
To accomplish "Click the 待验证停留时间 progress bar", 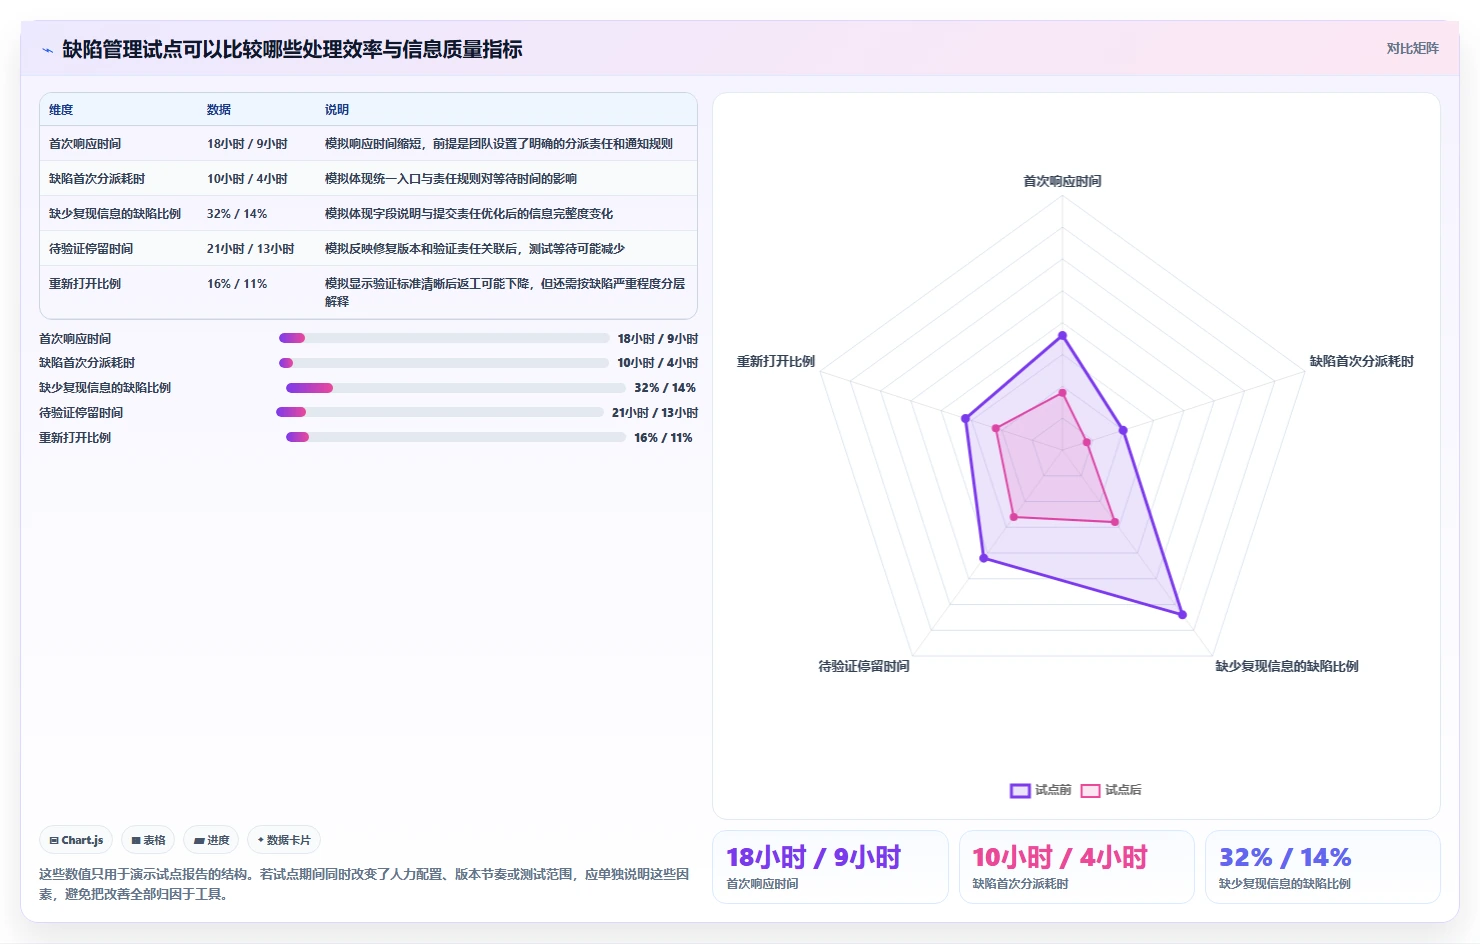I will [440, 412].
